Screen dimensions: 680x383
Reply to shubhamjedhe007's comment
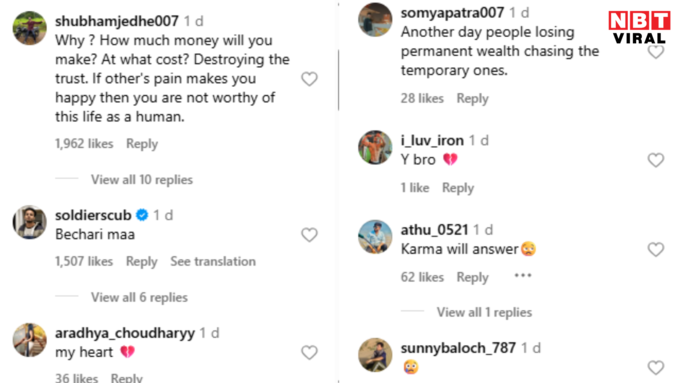[142, 144]
